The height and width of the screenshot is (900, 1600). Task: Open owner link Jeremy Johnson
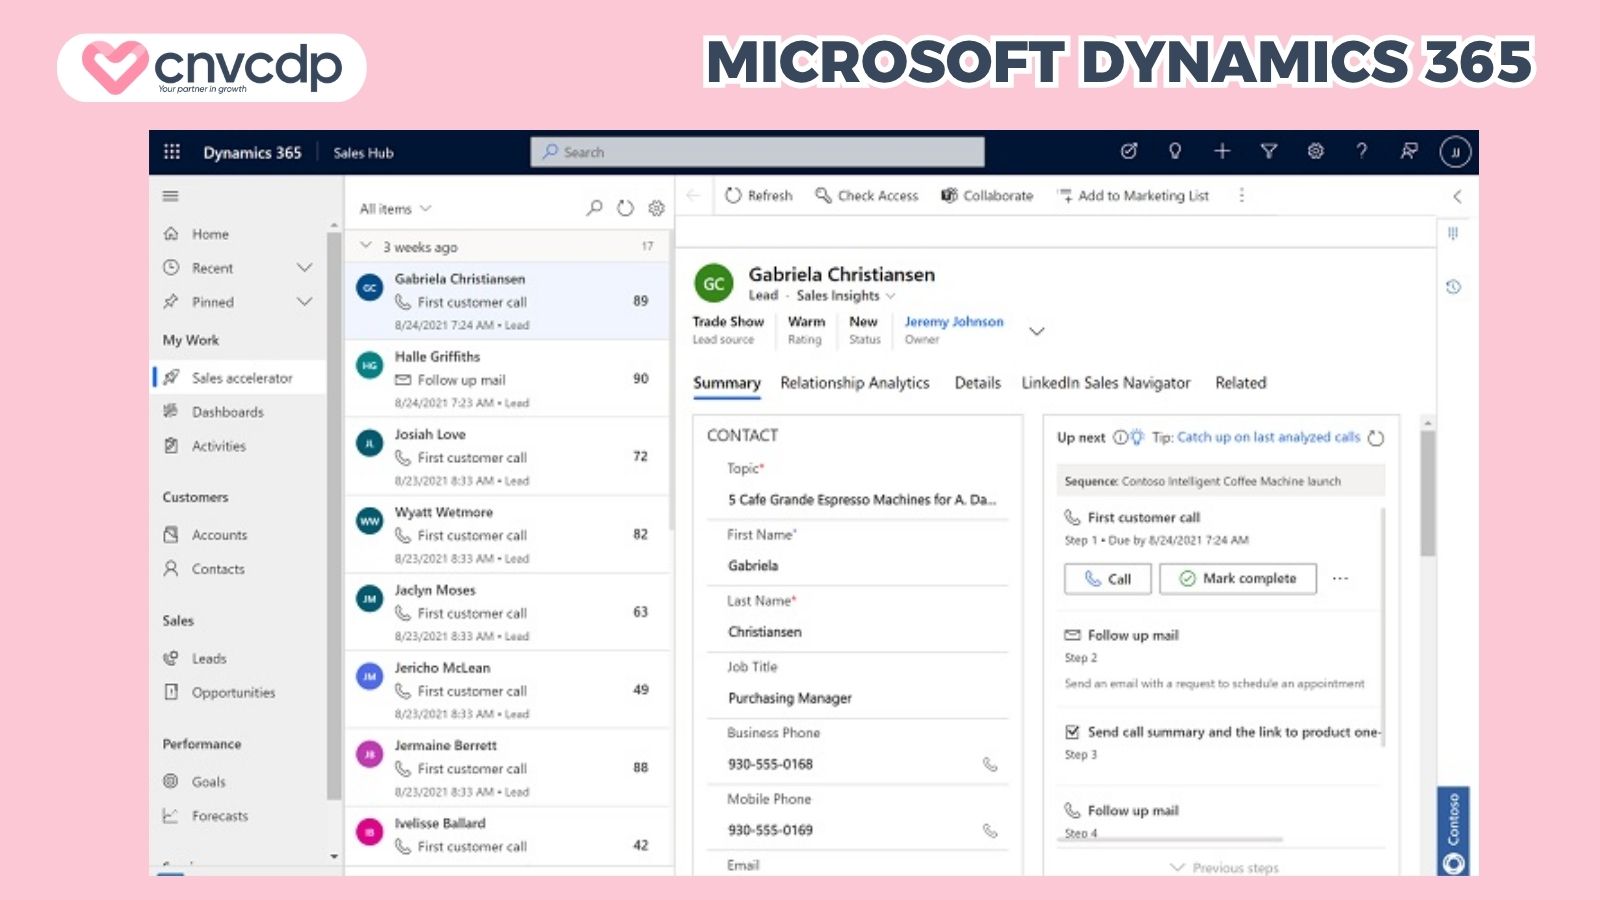click(954, 322)
